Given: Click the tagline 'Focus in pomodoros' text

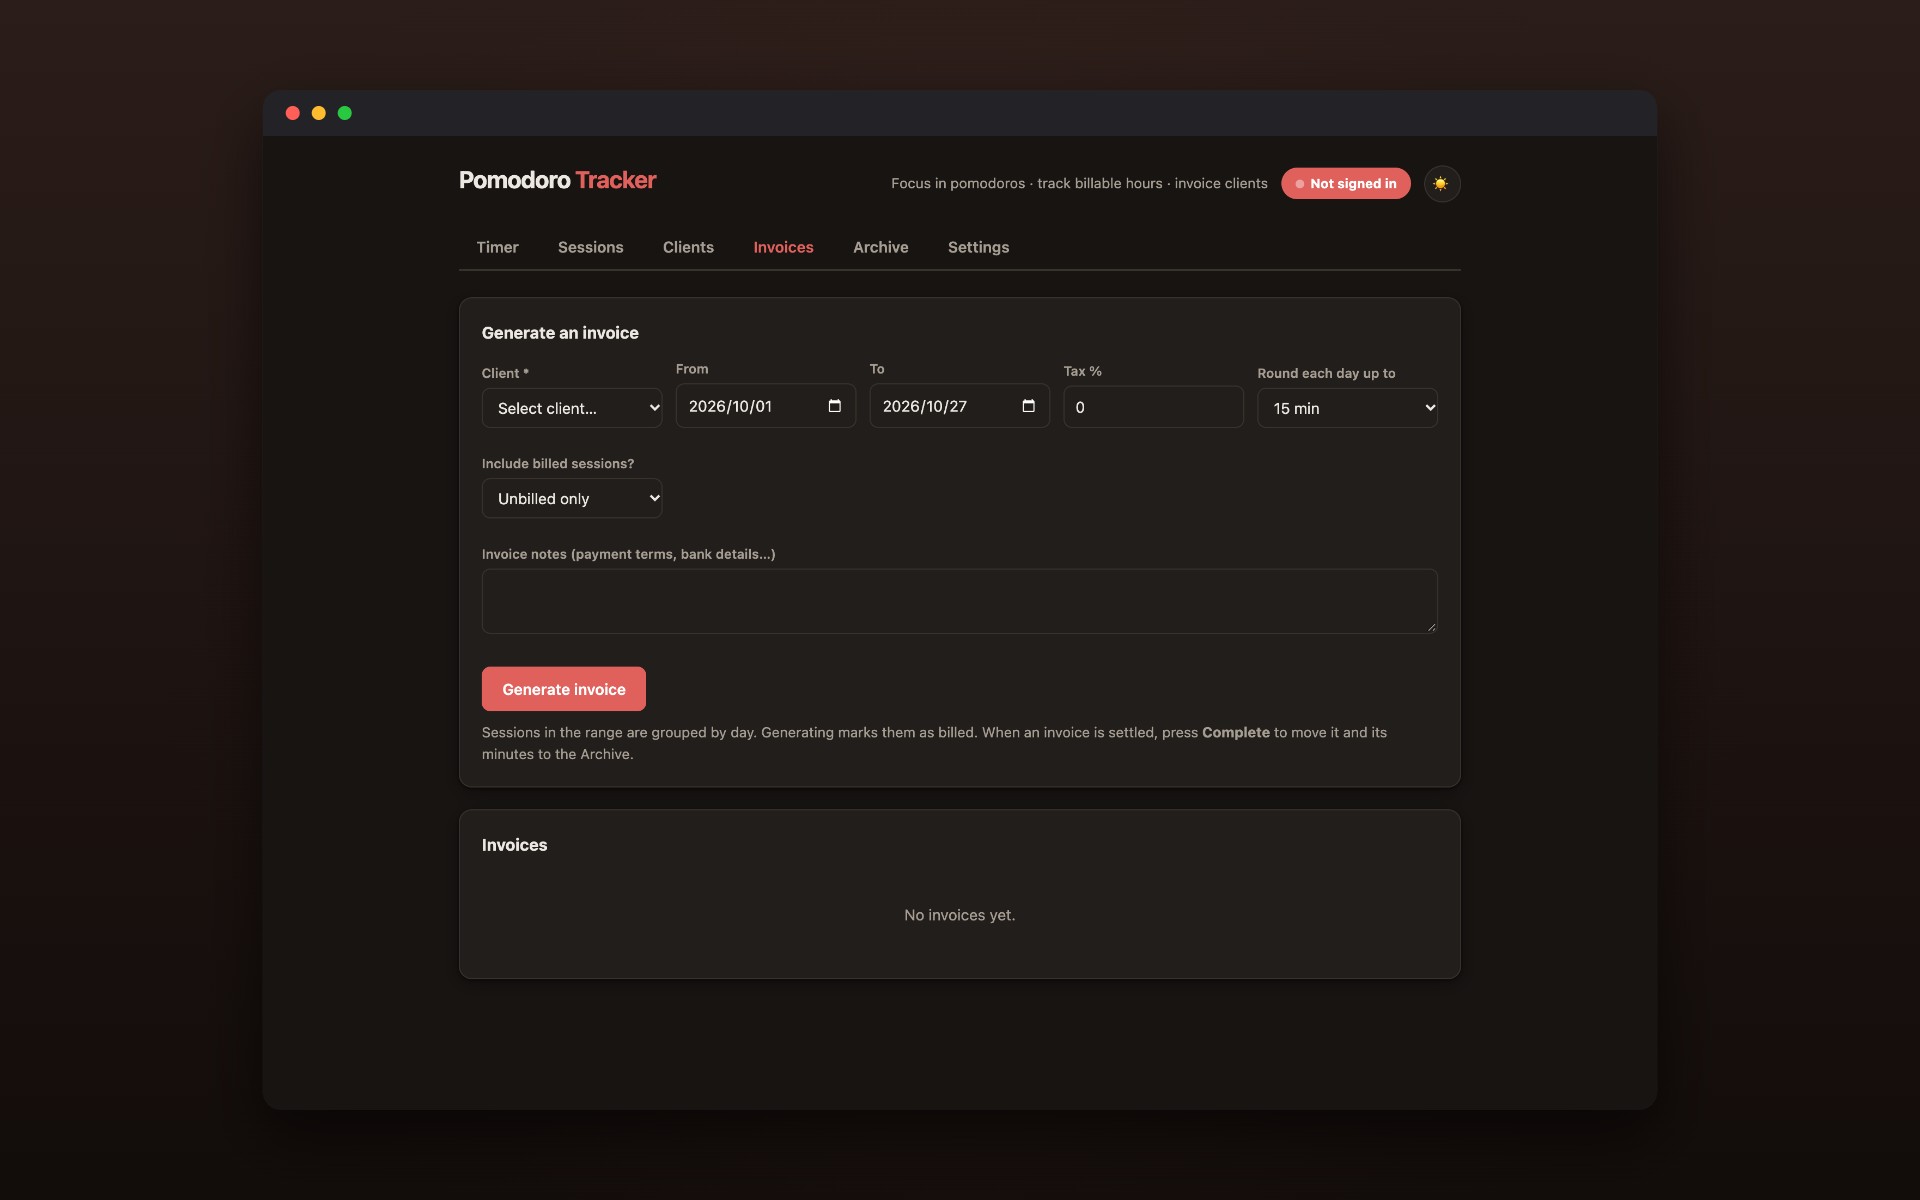Looking at the screenshot, I should point(958,184).
